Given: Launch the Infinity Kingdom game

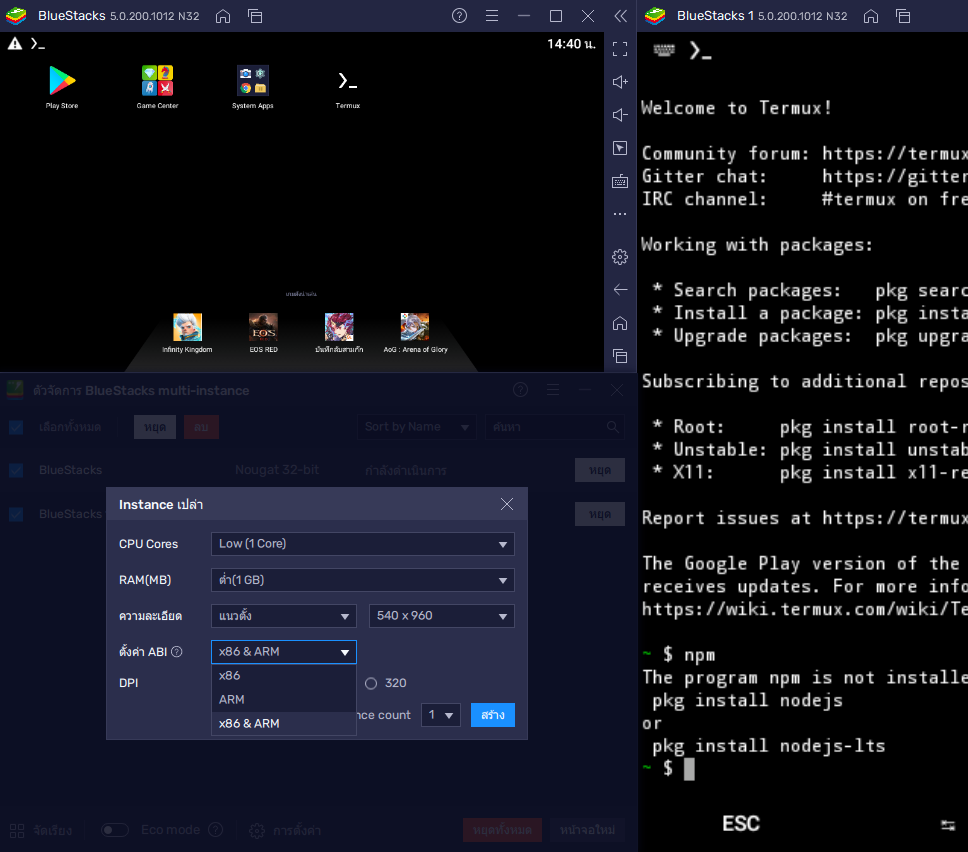Looking at the screenshot, I should 187,327.
